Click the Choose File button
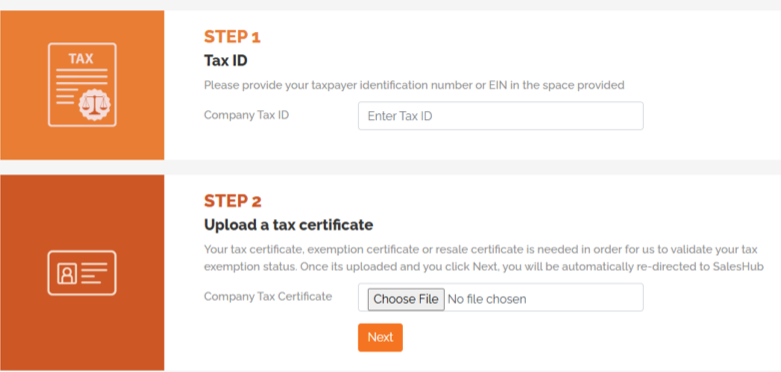 click(406, 299)
